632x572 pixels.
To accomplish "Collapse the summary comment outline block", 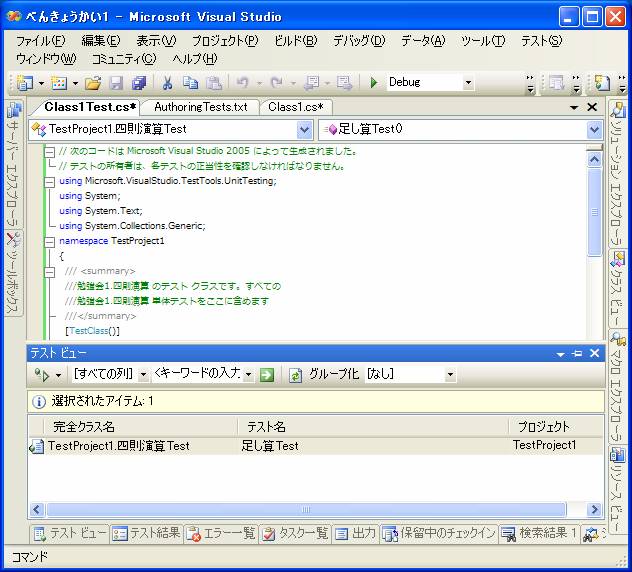I will 49,271.
